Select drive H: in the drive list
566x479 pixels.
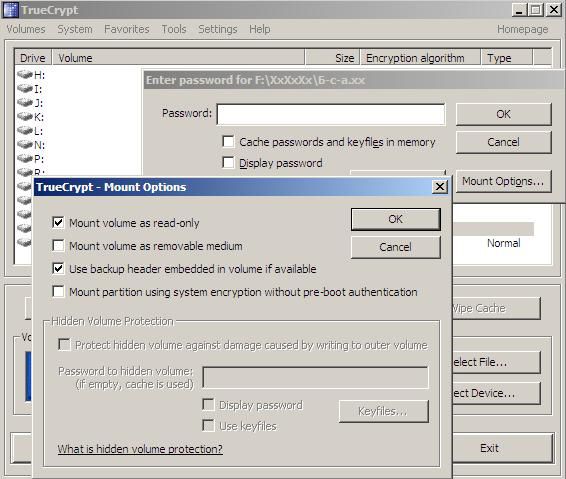point(31,75)
